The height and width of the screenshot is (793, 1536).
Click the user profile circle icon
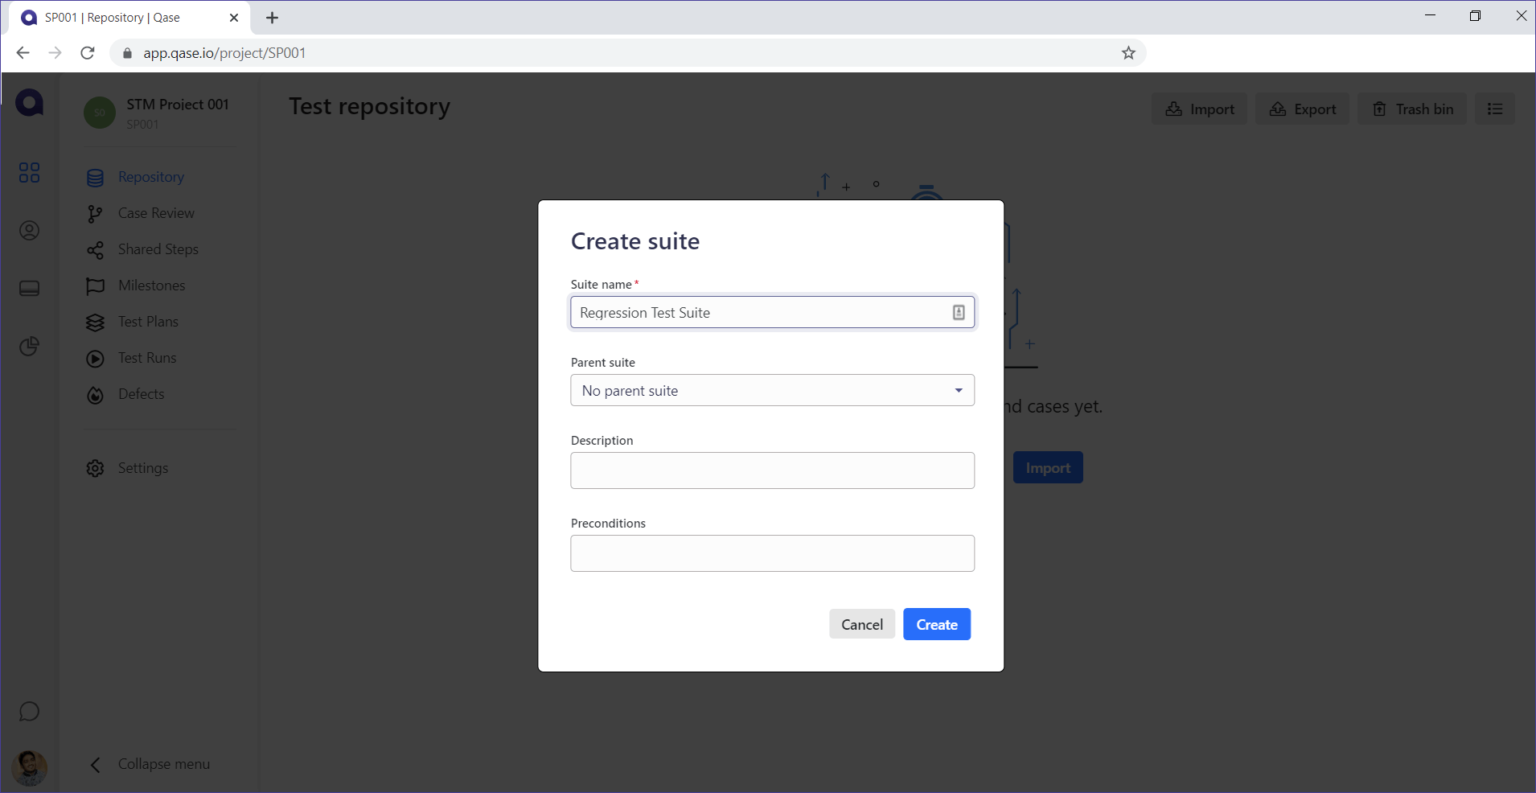pos(30,231)
